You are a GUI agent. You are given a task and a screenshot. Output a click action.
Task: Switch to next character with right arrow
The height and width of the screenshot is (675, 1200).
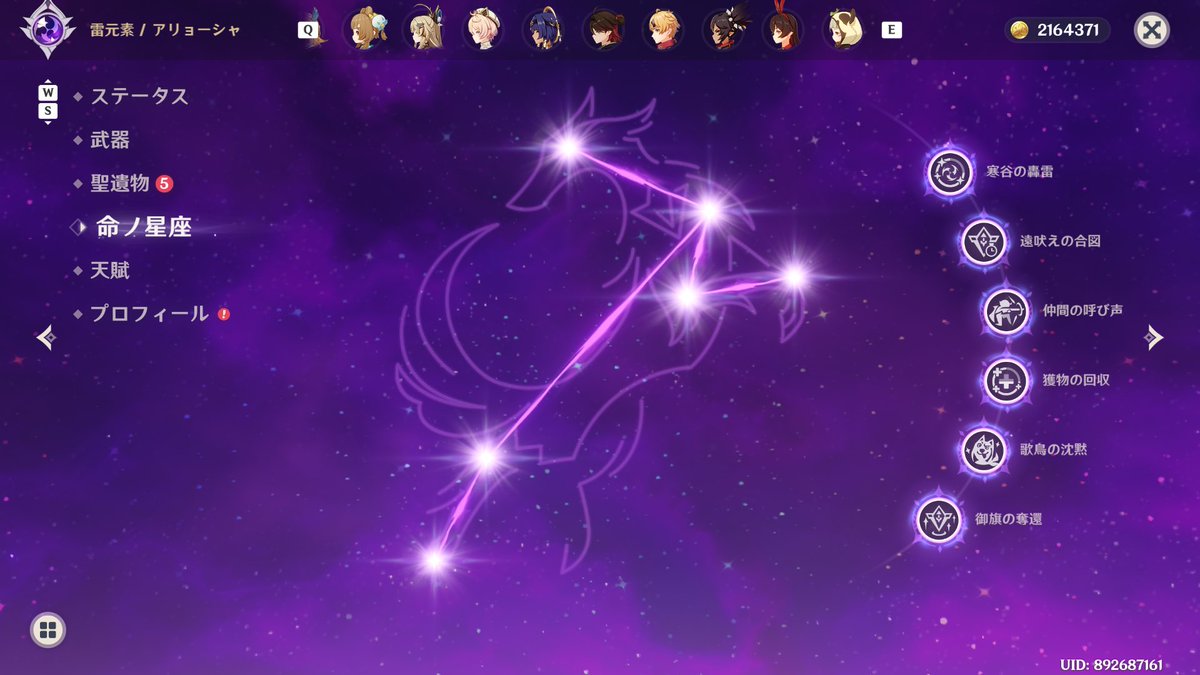click(x=1154, y=338)
